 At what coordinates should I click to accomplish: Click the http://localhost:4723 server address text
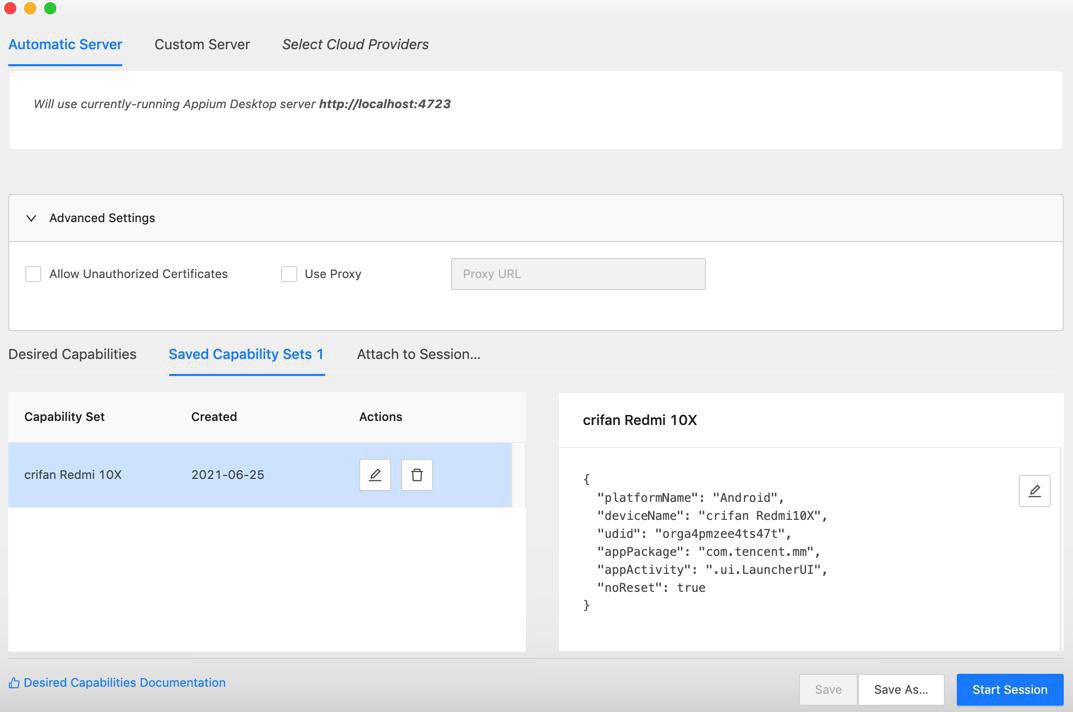tap(385, 104)
